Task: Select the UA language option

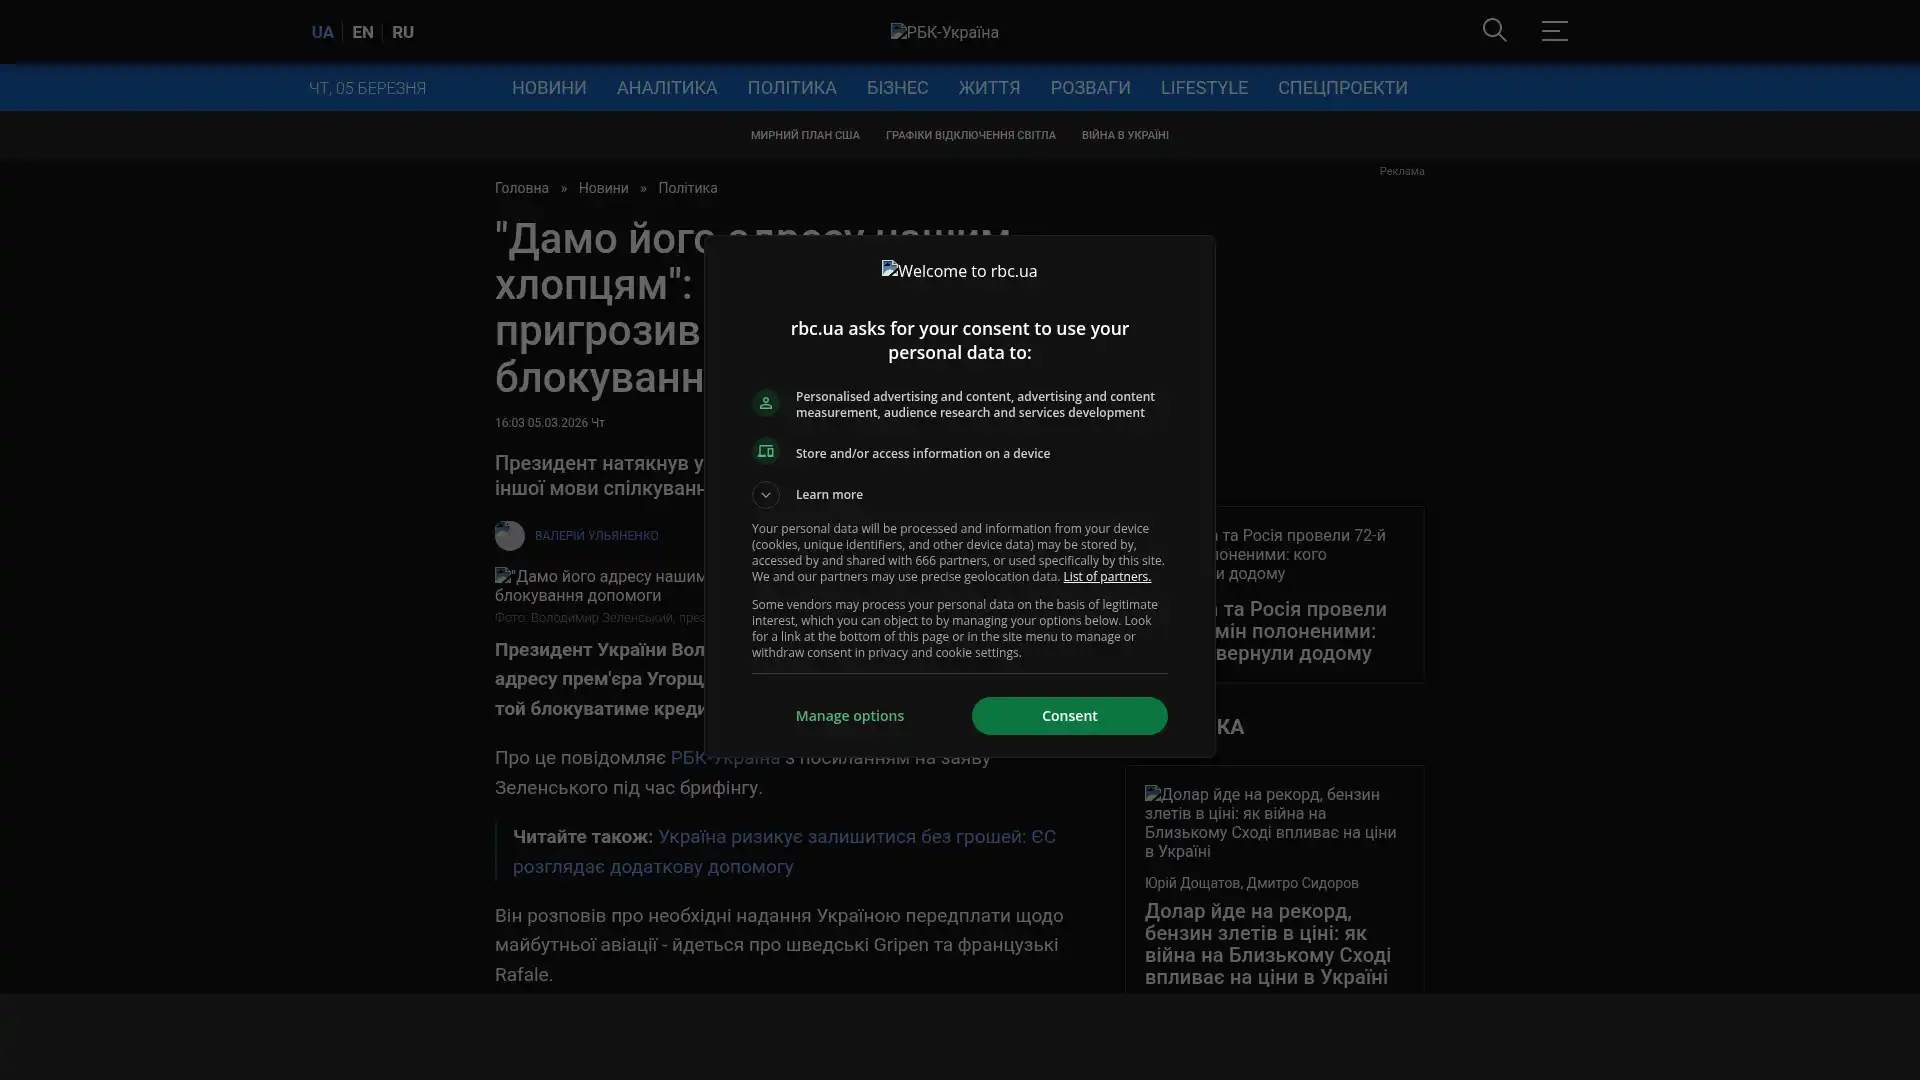Action: click(x=322, y=32)
